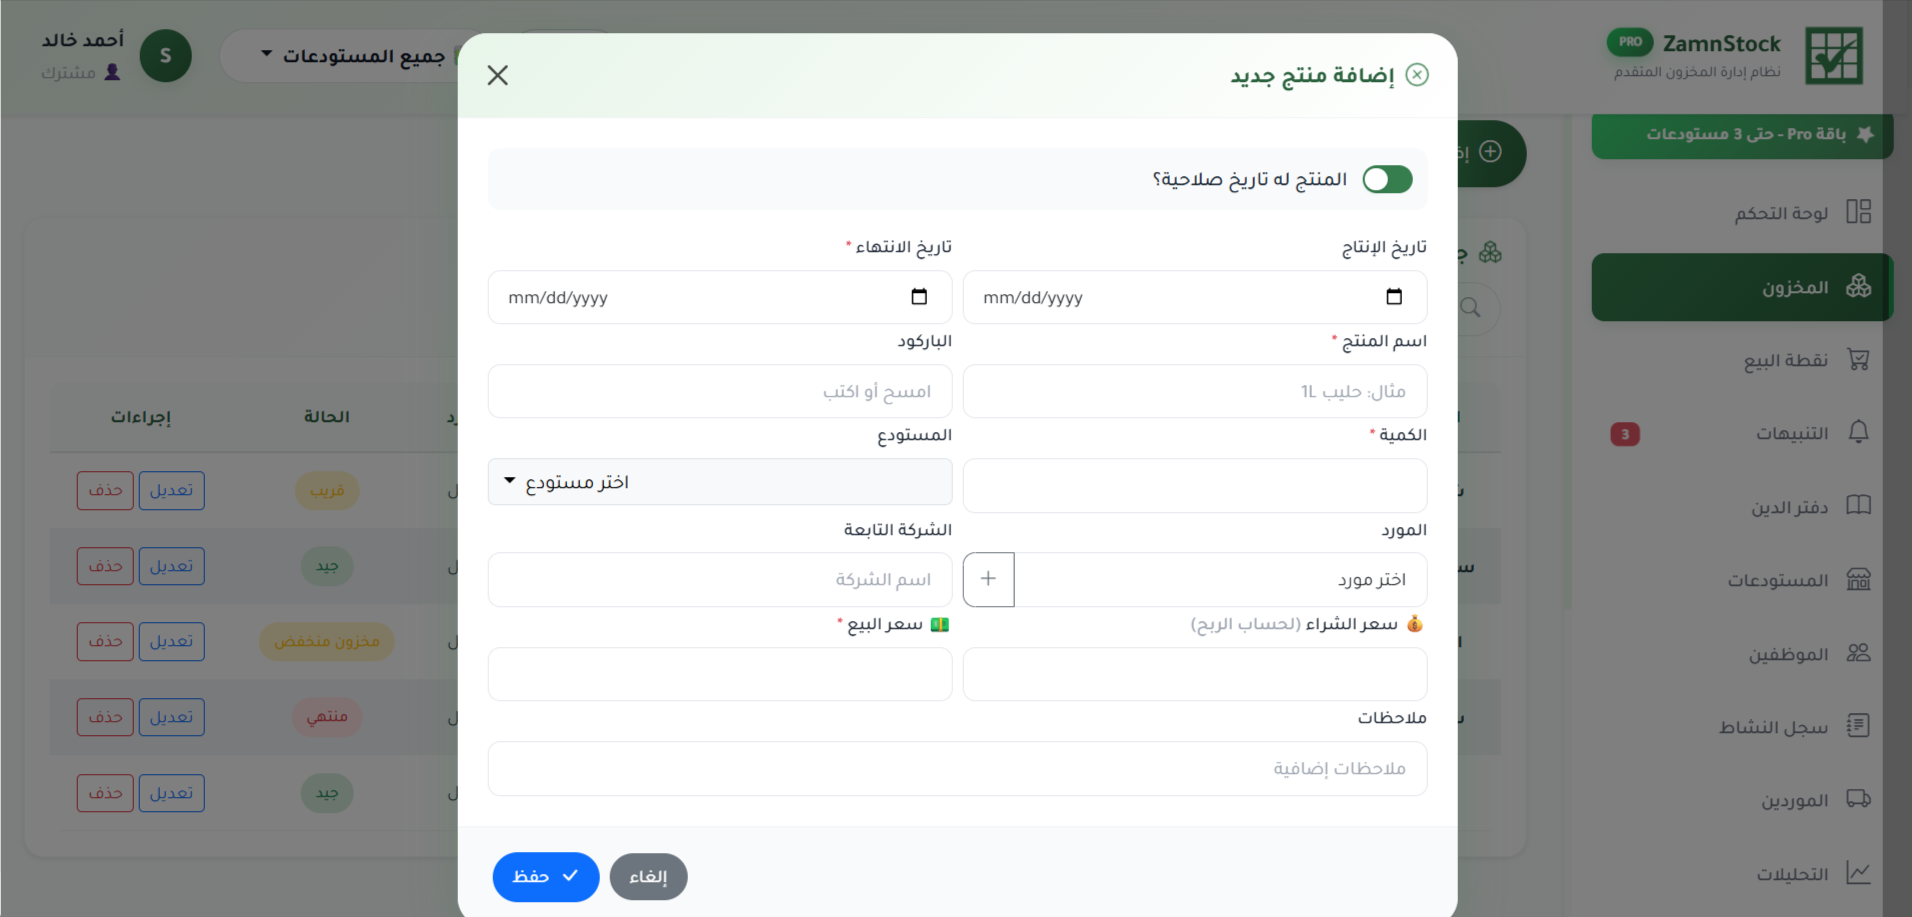Click the ZamnStock checkmark logo
This screenshot has width=1912, height=917.
pos(1834,56)
